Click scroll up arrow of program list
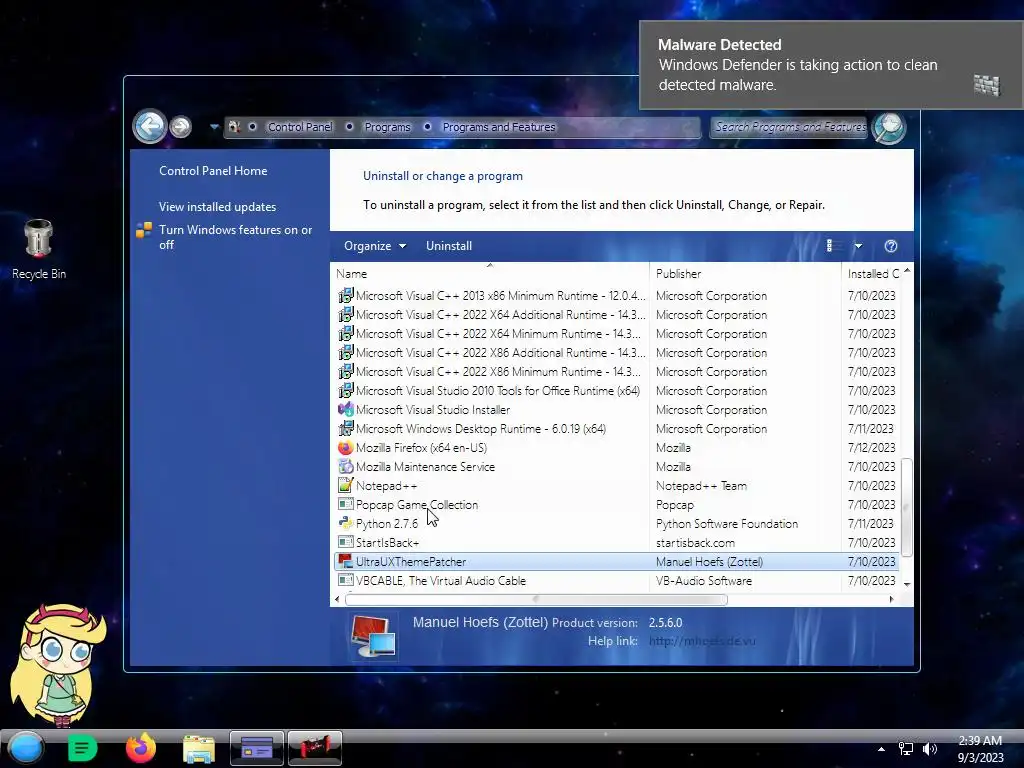Viewport: 1024px width, 768px height. pos(907,270)
